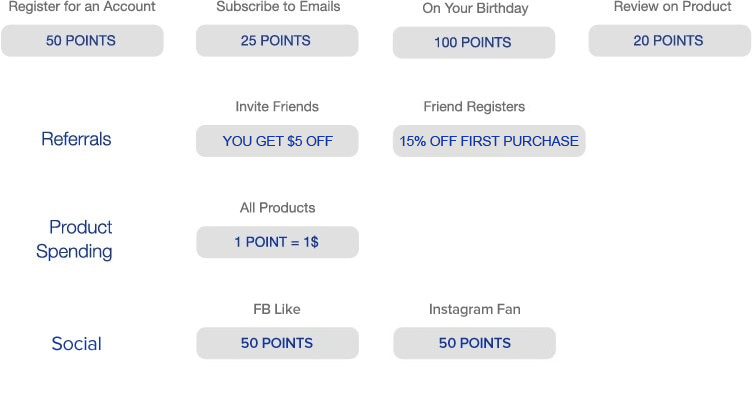
Task: Click the 50 POINTS button under Register for an Account
Action: coord(81,41)
